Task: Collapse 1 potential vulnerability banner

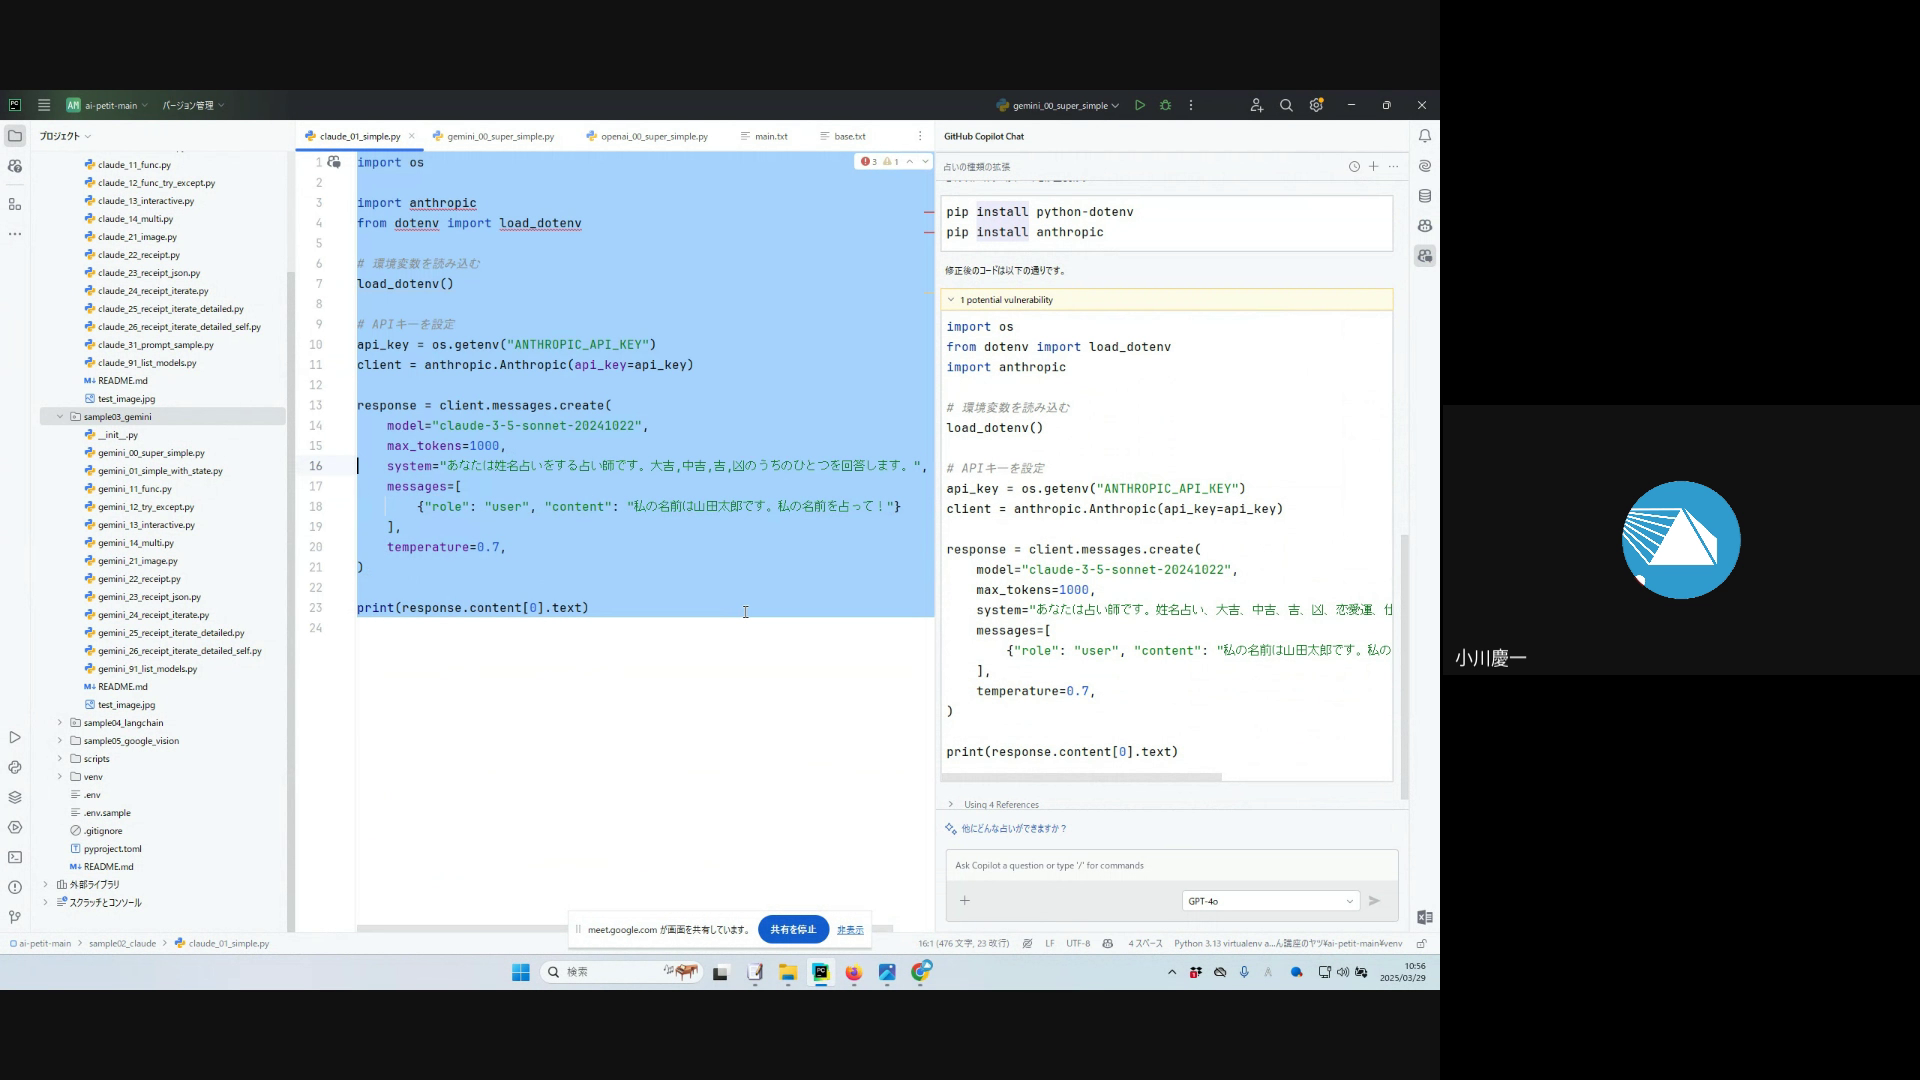Action: point(951,300)
